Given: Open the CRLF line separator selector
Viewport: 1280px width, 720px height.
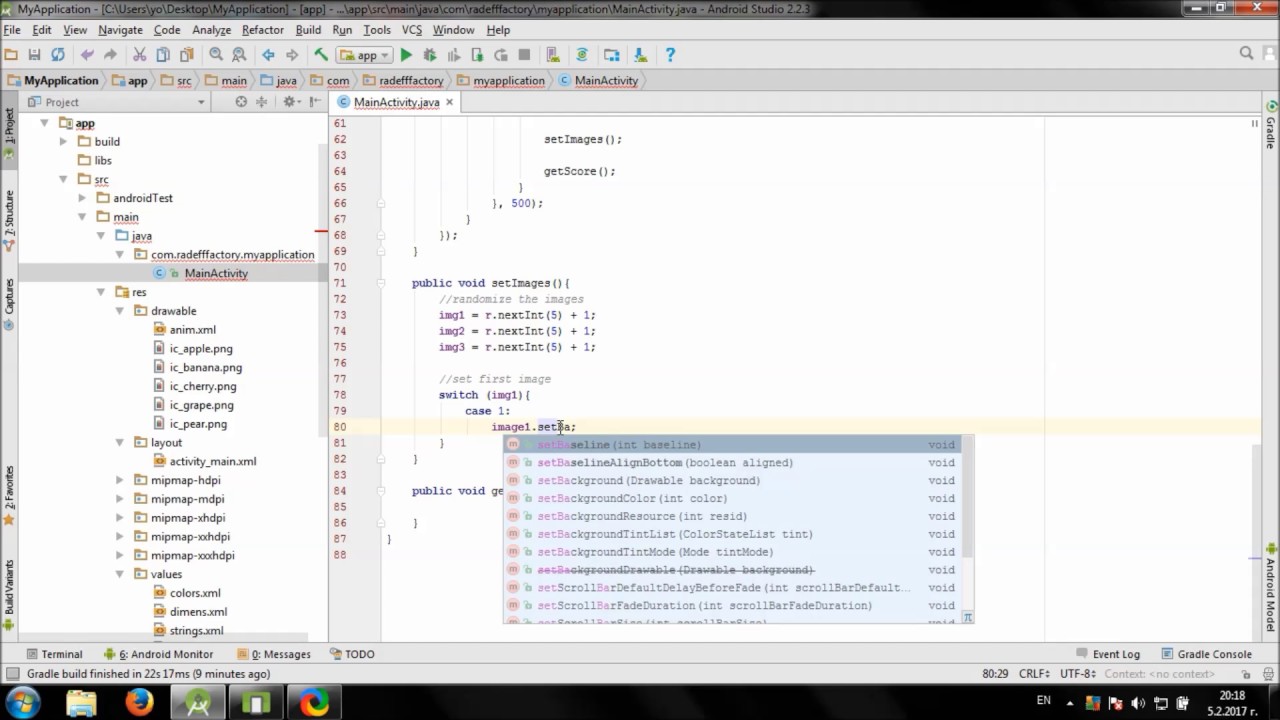Looking at the screenshot, I should (1036, 674).
